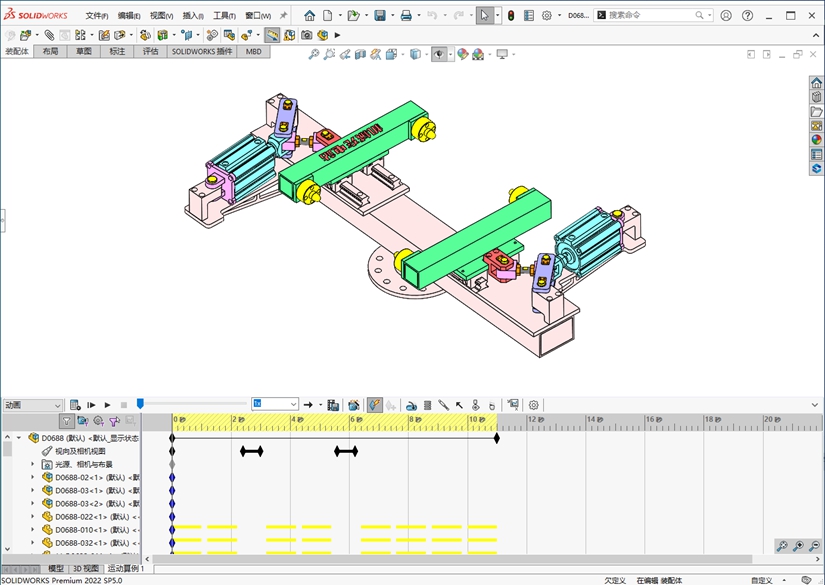Screen dimensions: 825x585
Task: Open the Help question mark icon
Action: click(747, 15)
